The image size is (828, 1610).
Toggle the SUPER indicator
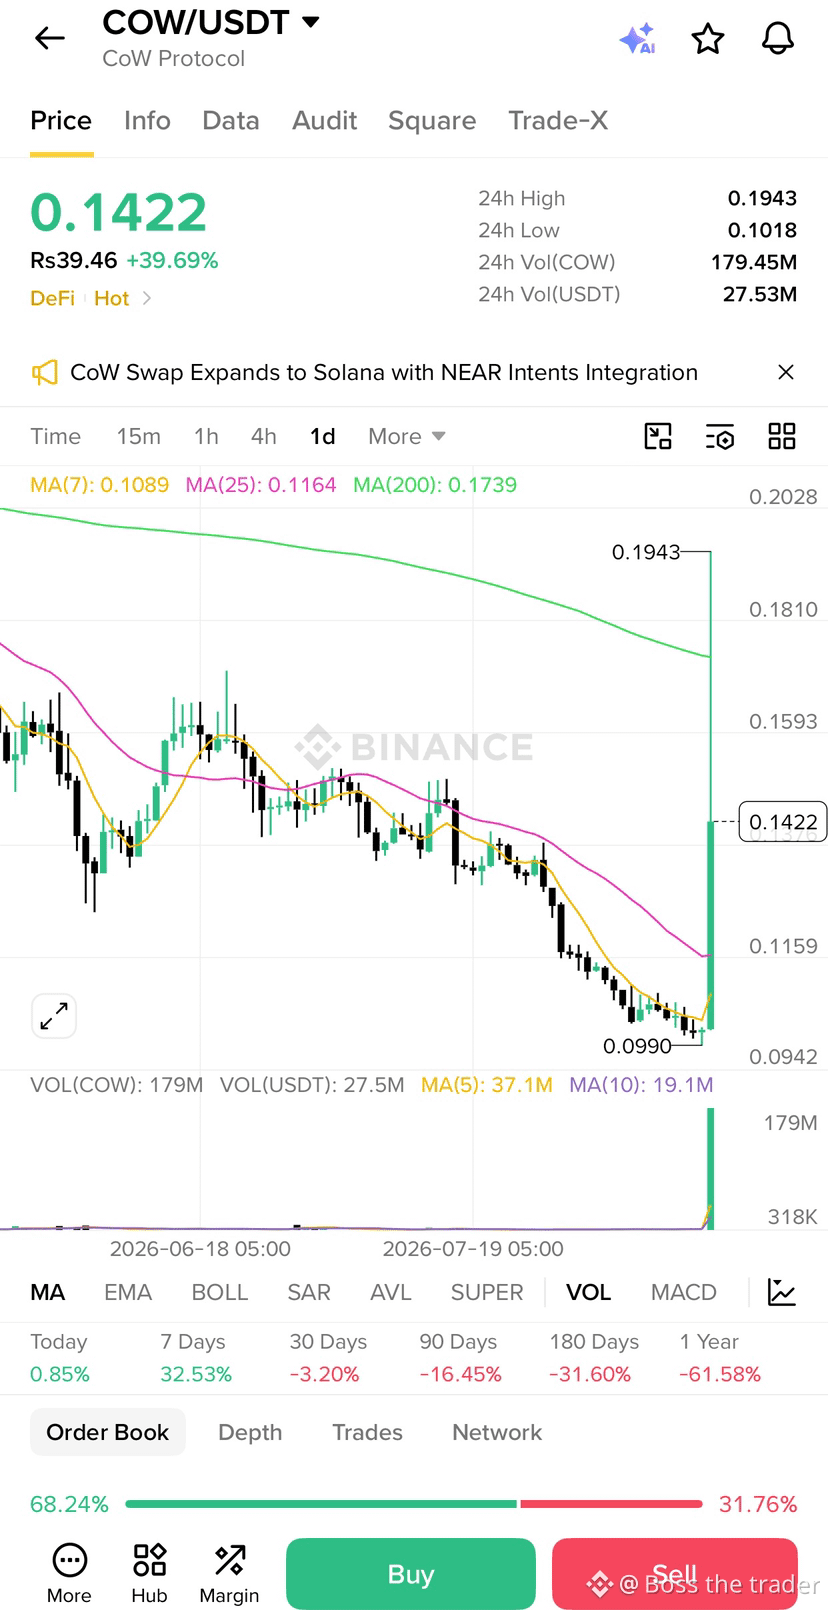coord(487,1292)
